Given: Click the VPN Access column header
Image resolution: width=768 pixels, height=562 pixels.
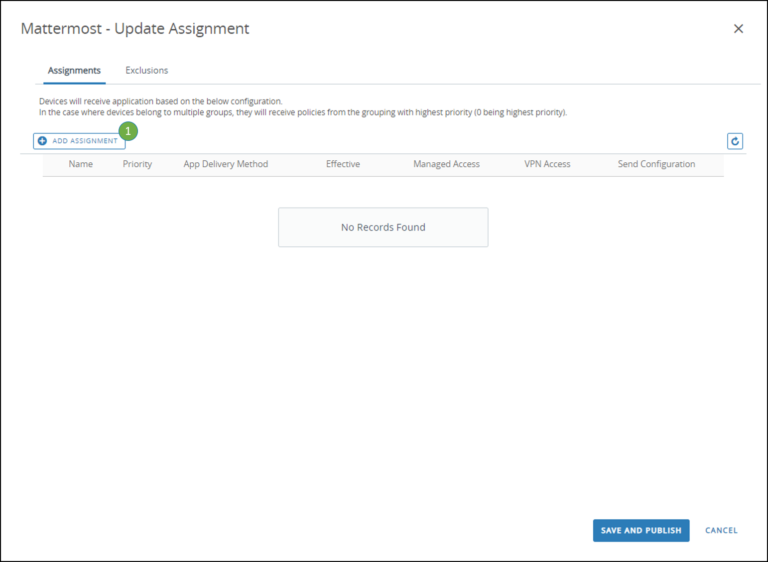Looking at the screenshot, I should (x=547, y=164).
